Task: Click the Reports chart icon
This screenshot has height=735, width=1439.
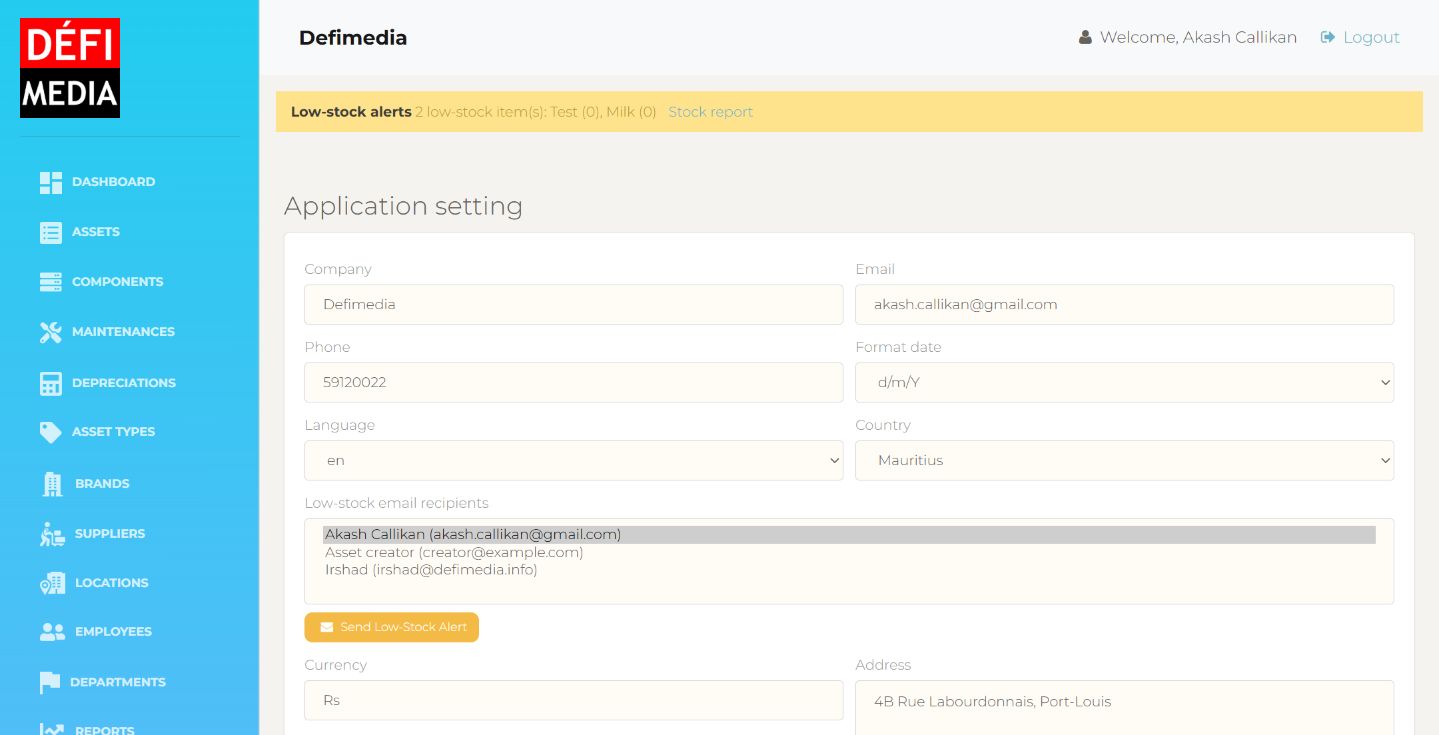Action: [x=52, y=730]
